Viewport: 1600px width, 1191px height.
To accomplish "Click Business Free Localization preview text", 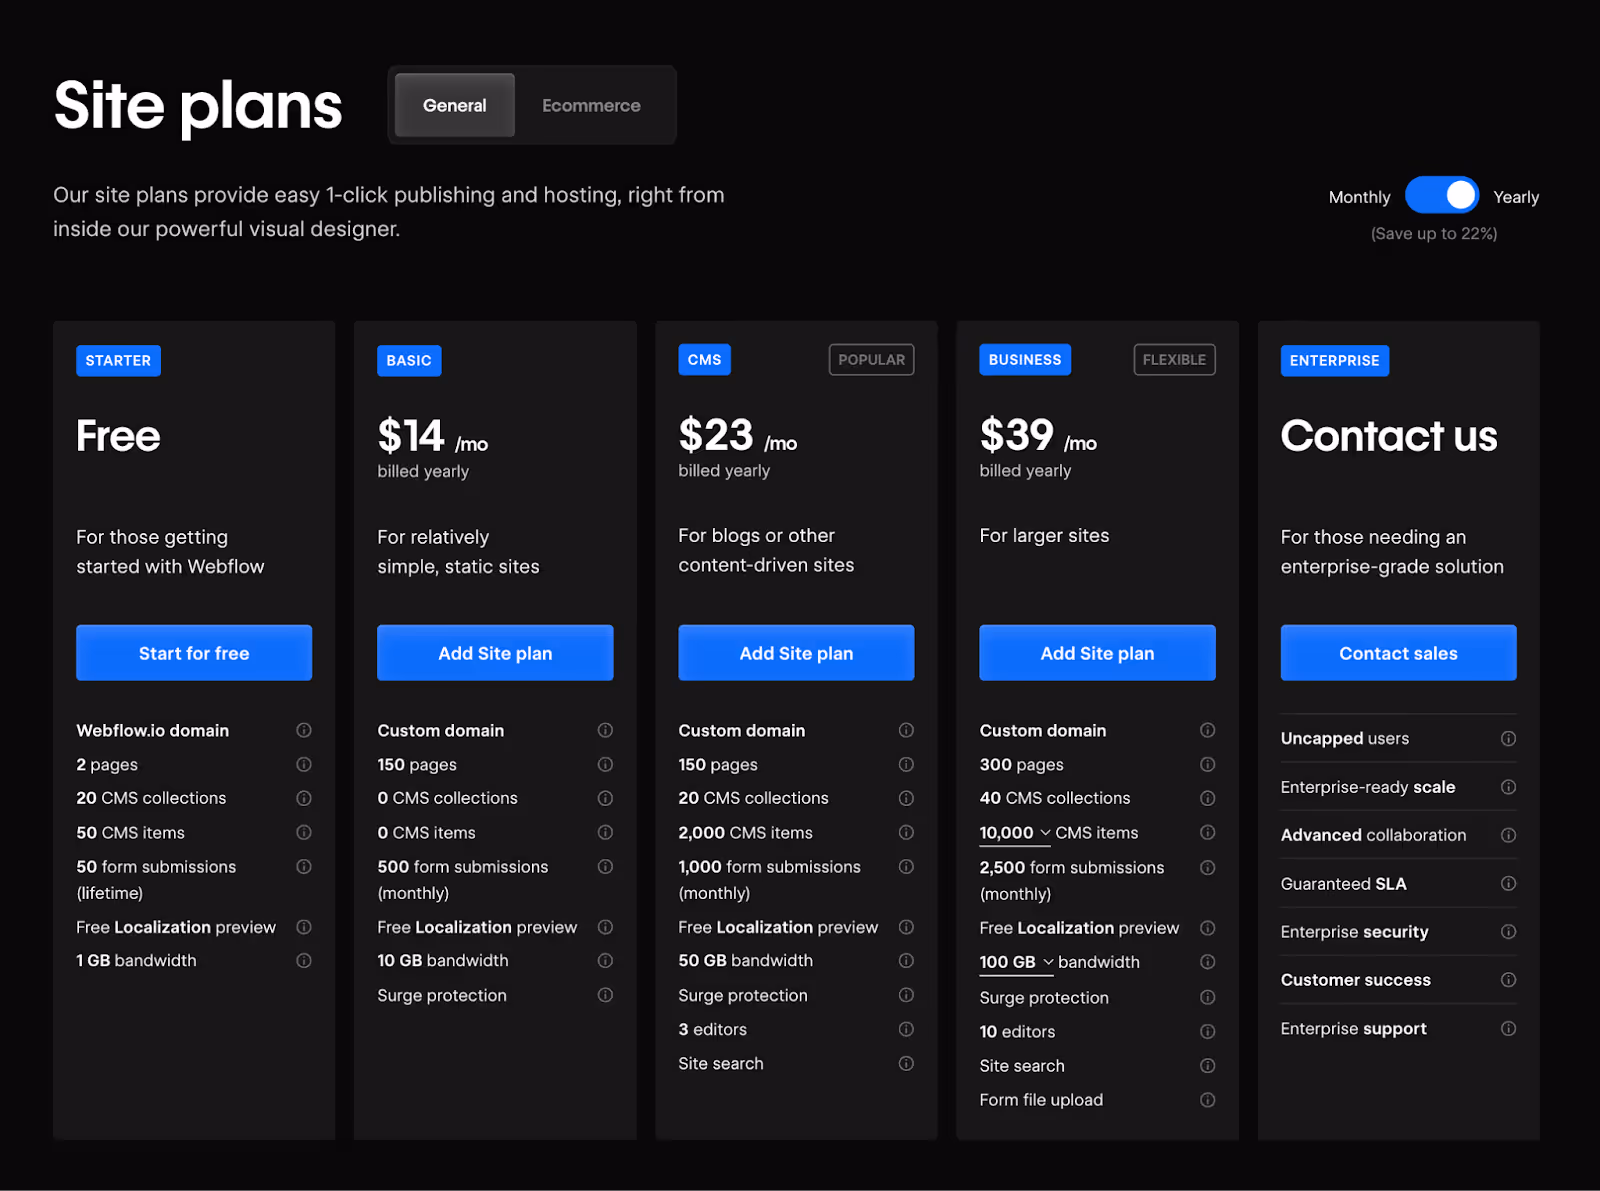I will [x=1079, y=928].
